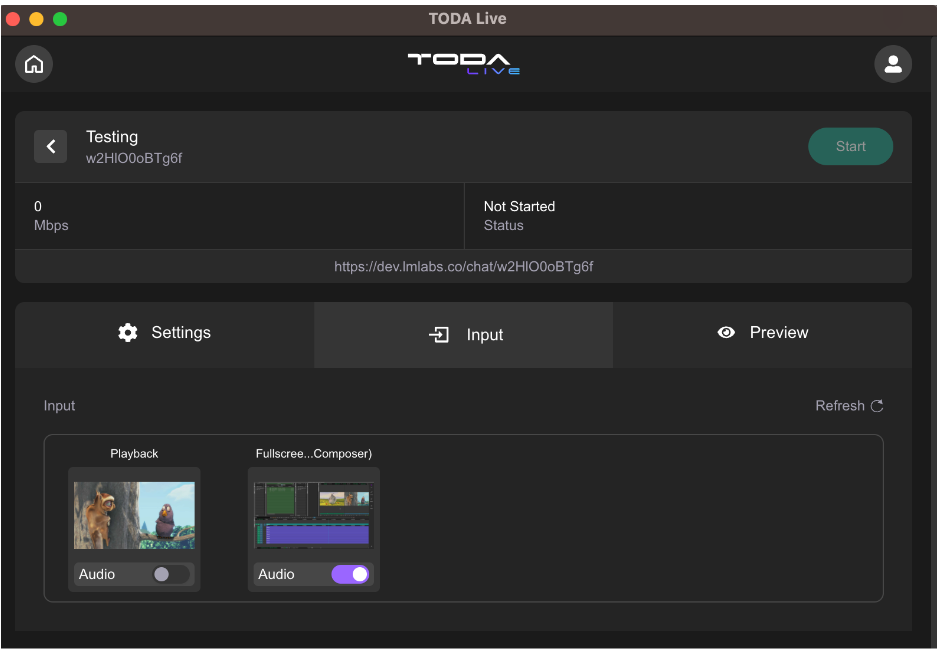The image size is (938, 650).
Task: Start the stream with the Start button
Action: [850, 147]
